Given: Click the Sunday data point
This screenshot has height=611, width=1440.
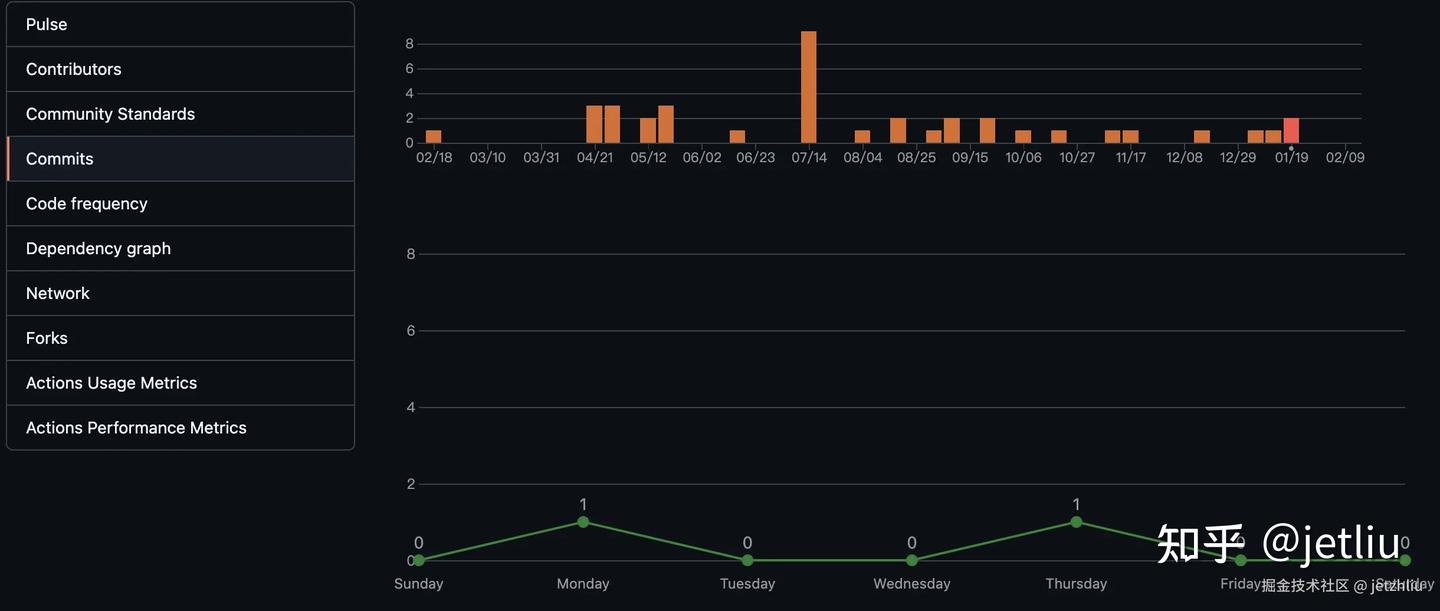Looking at the screenshot, I should click(x=419, y=560).
